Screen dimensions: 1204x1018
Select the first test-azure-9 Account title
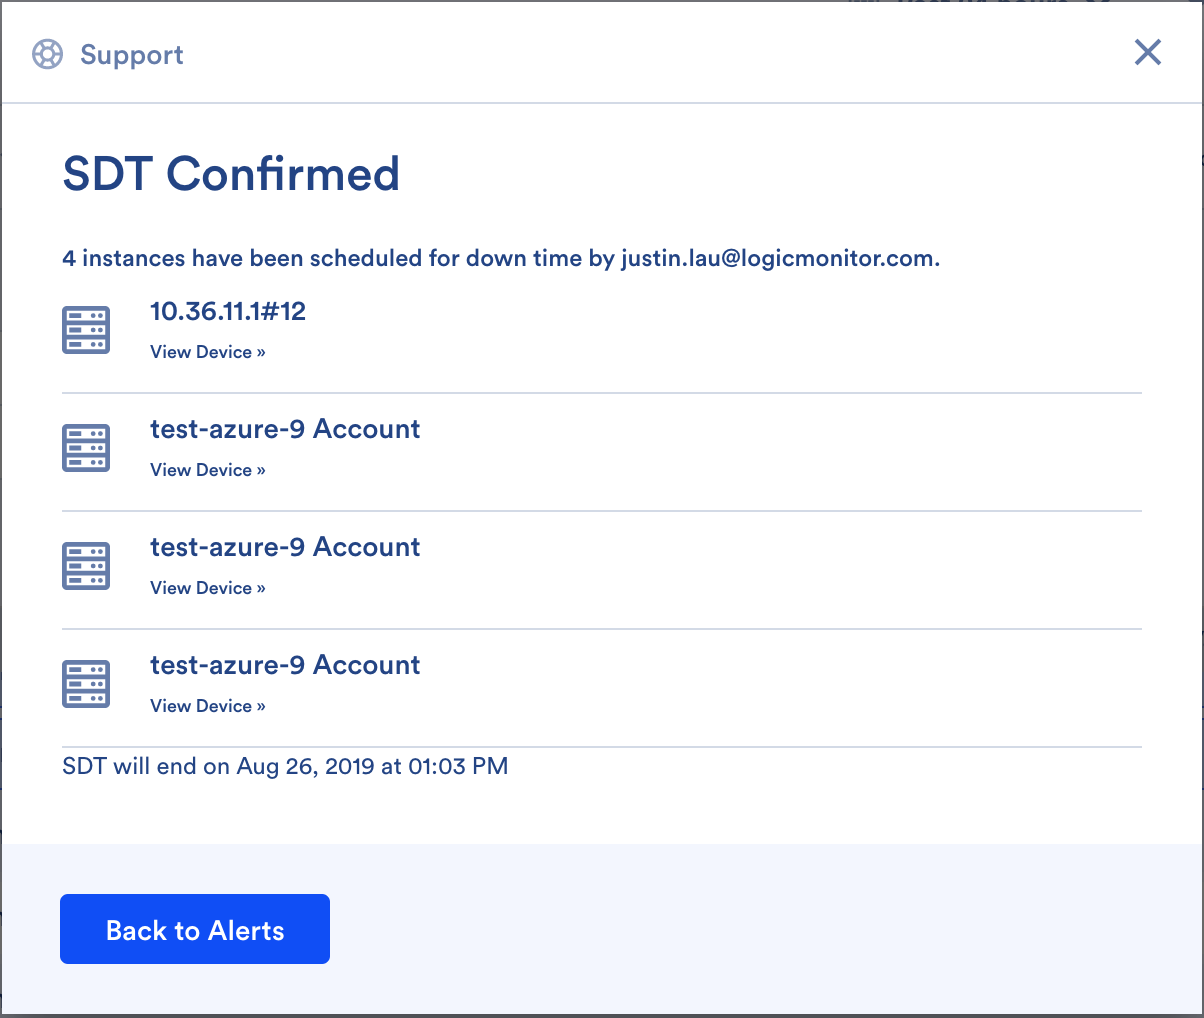(x=285, y=429)
